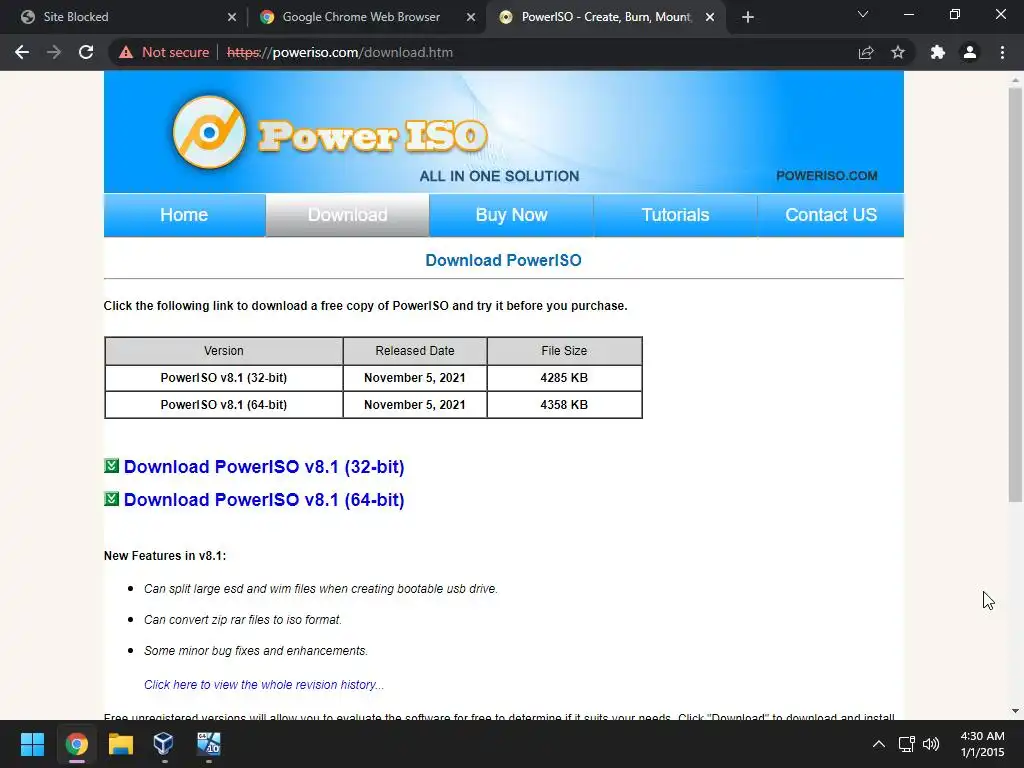Click the Power ISO banner wordmark

373,136
